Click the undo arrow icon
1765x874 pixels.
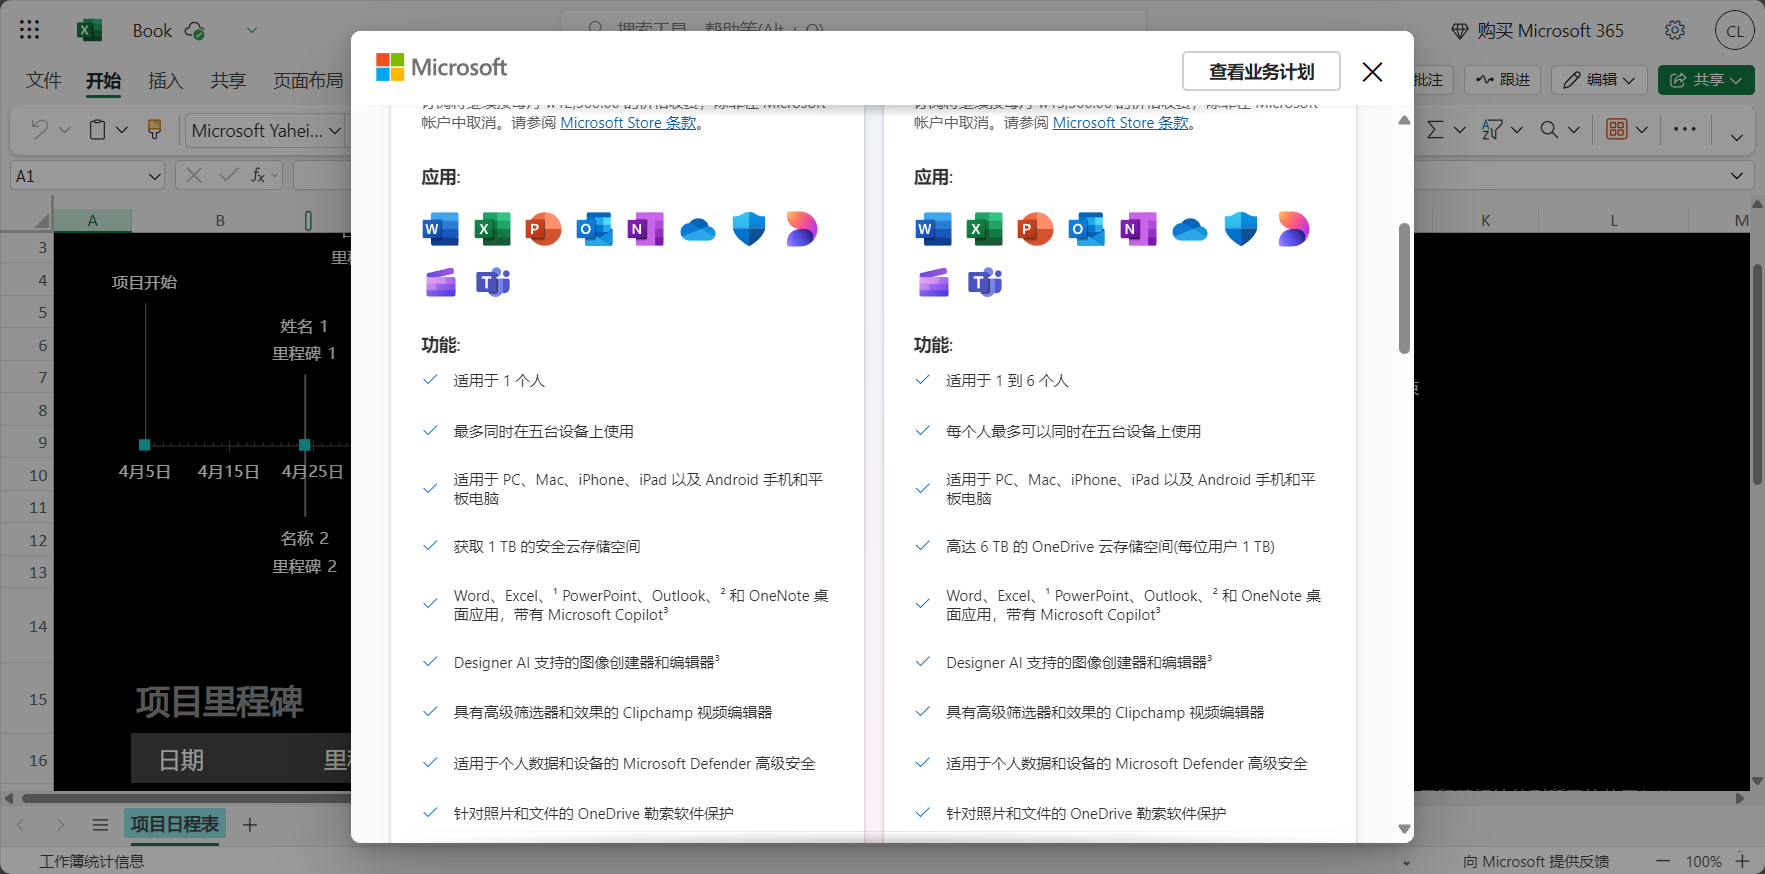tap(39, 129)
